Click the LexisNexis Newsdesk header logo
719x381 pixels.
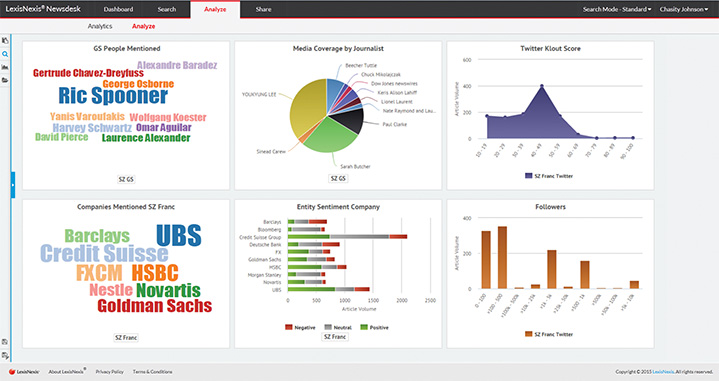coord(43,9)
